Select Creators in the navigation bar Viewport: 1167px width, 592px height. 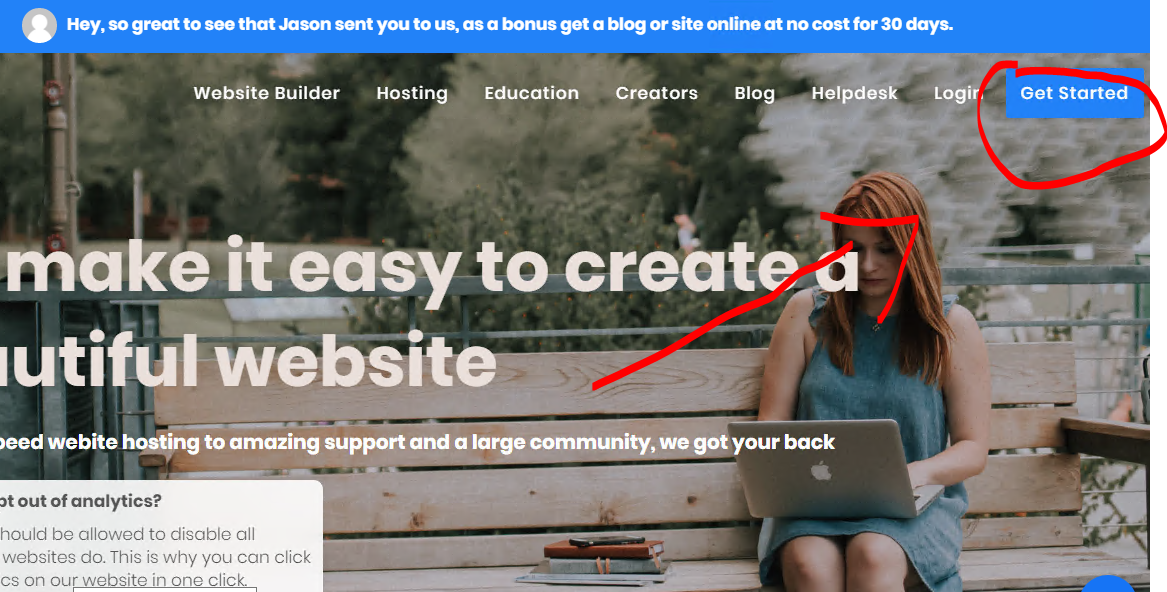[656, 93]
